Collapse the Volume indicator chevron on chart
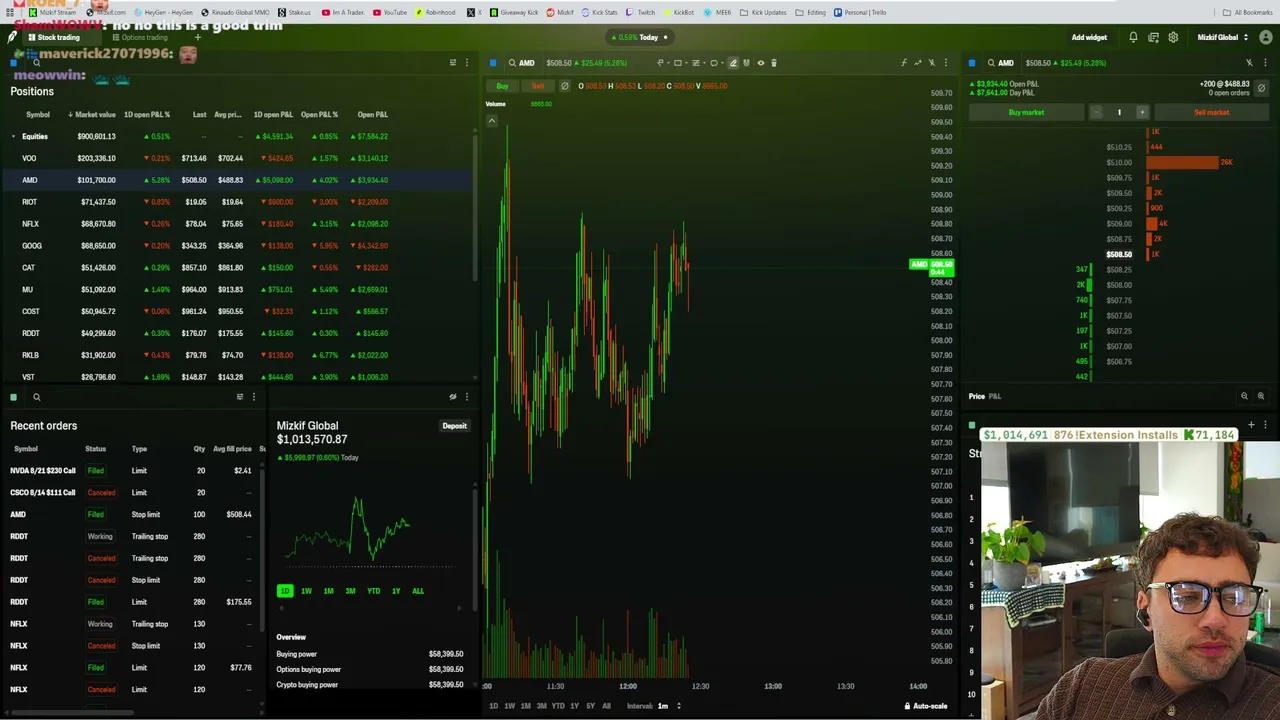 (x=491, y=120)
